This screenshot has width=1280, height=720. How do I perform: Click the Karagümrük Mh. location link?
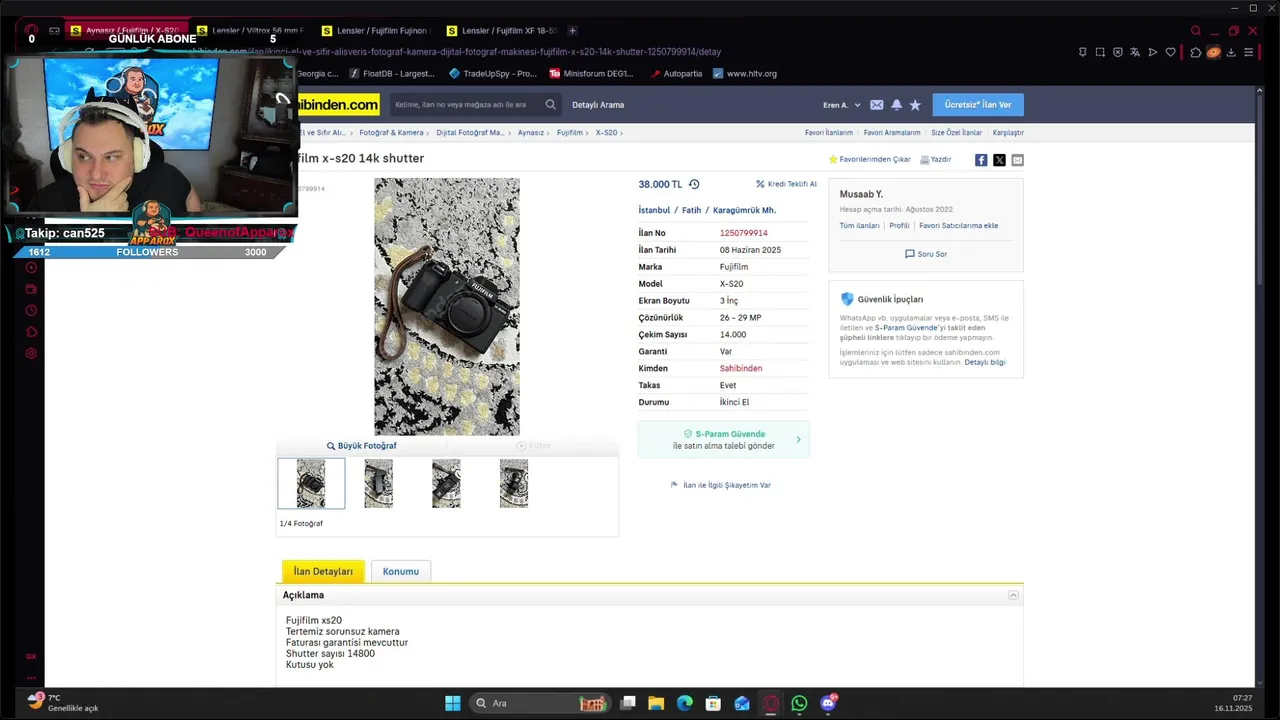(x=744, y=210)
